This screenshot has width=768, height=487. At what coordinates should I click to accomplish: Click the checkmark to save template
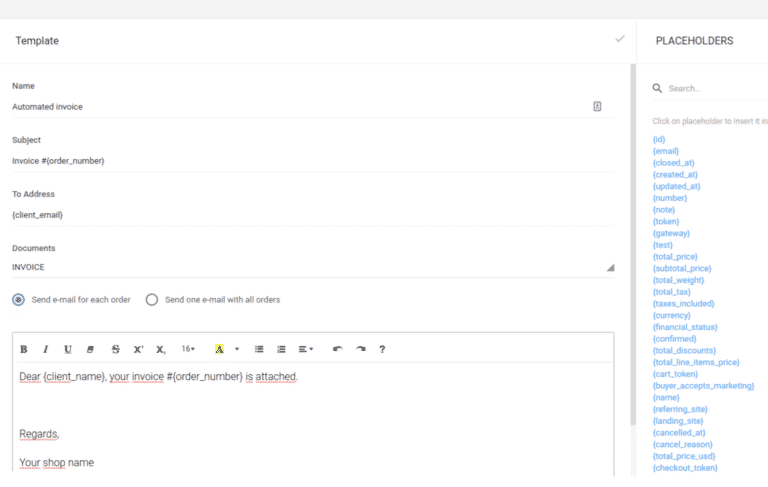pos(620,39)
